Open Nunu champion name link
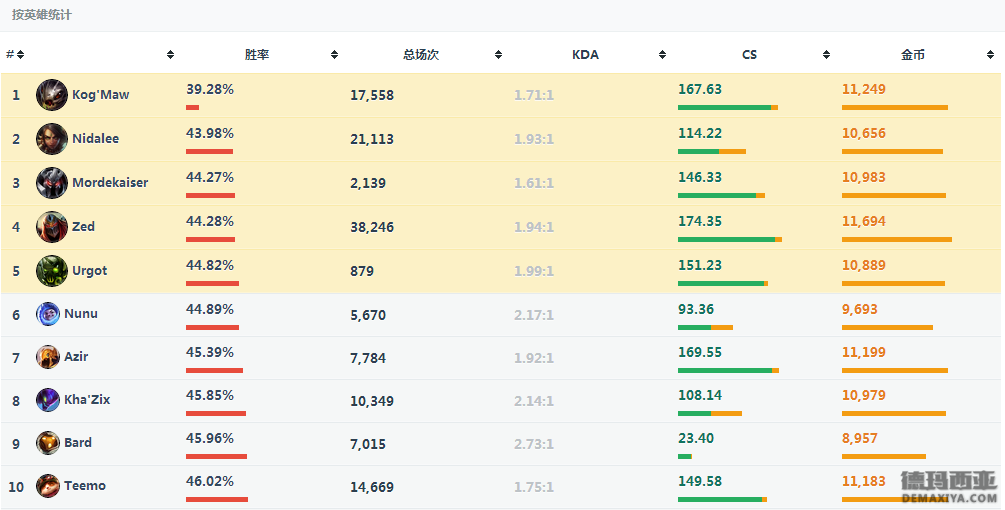 pos(81,313)
